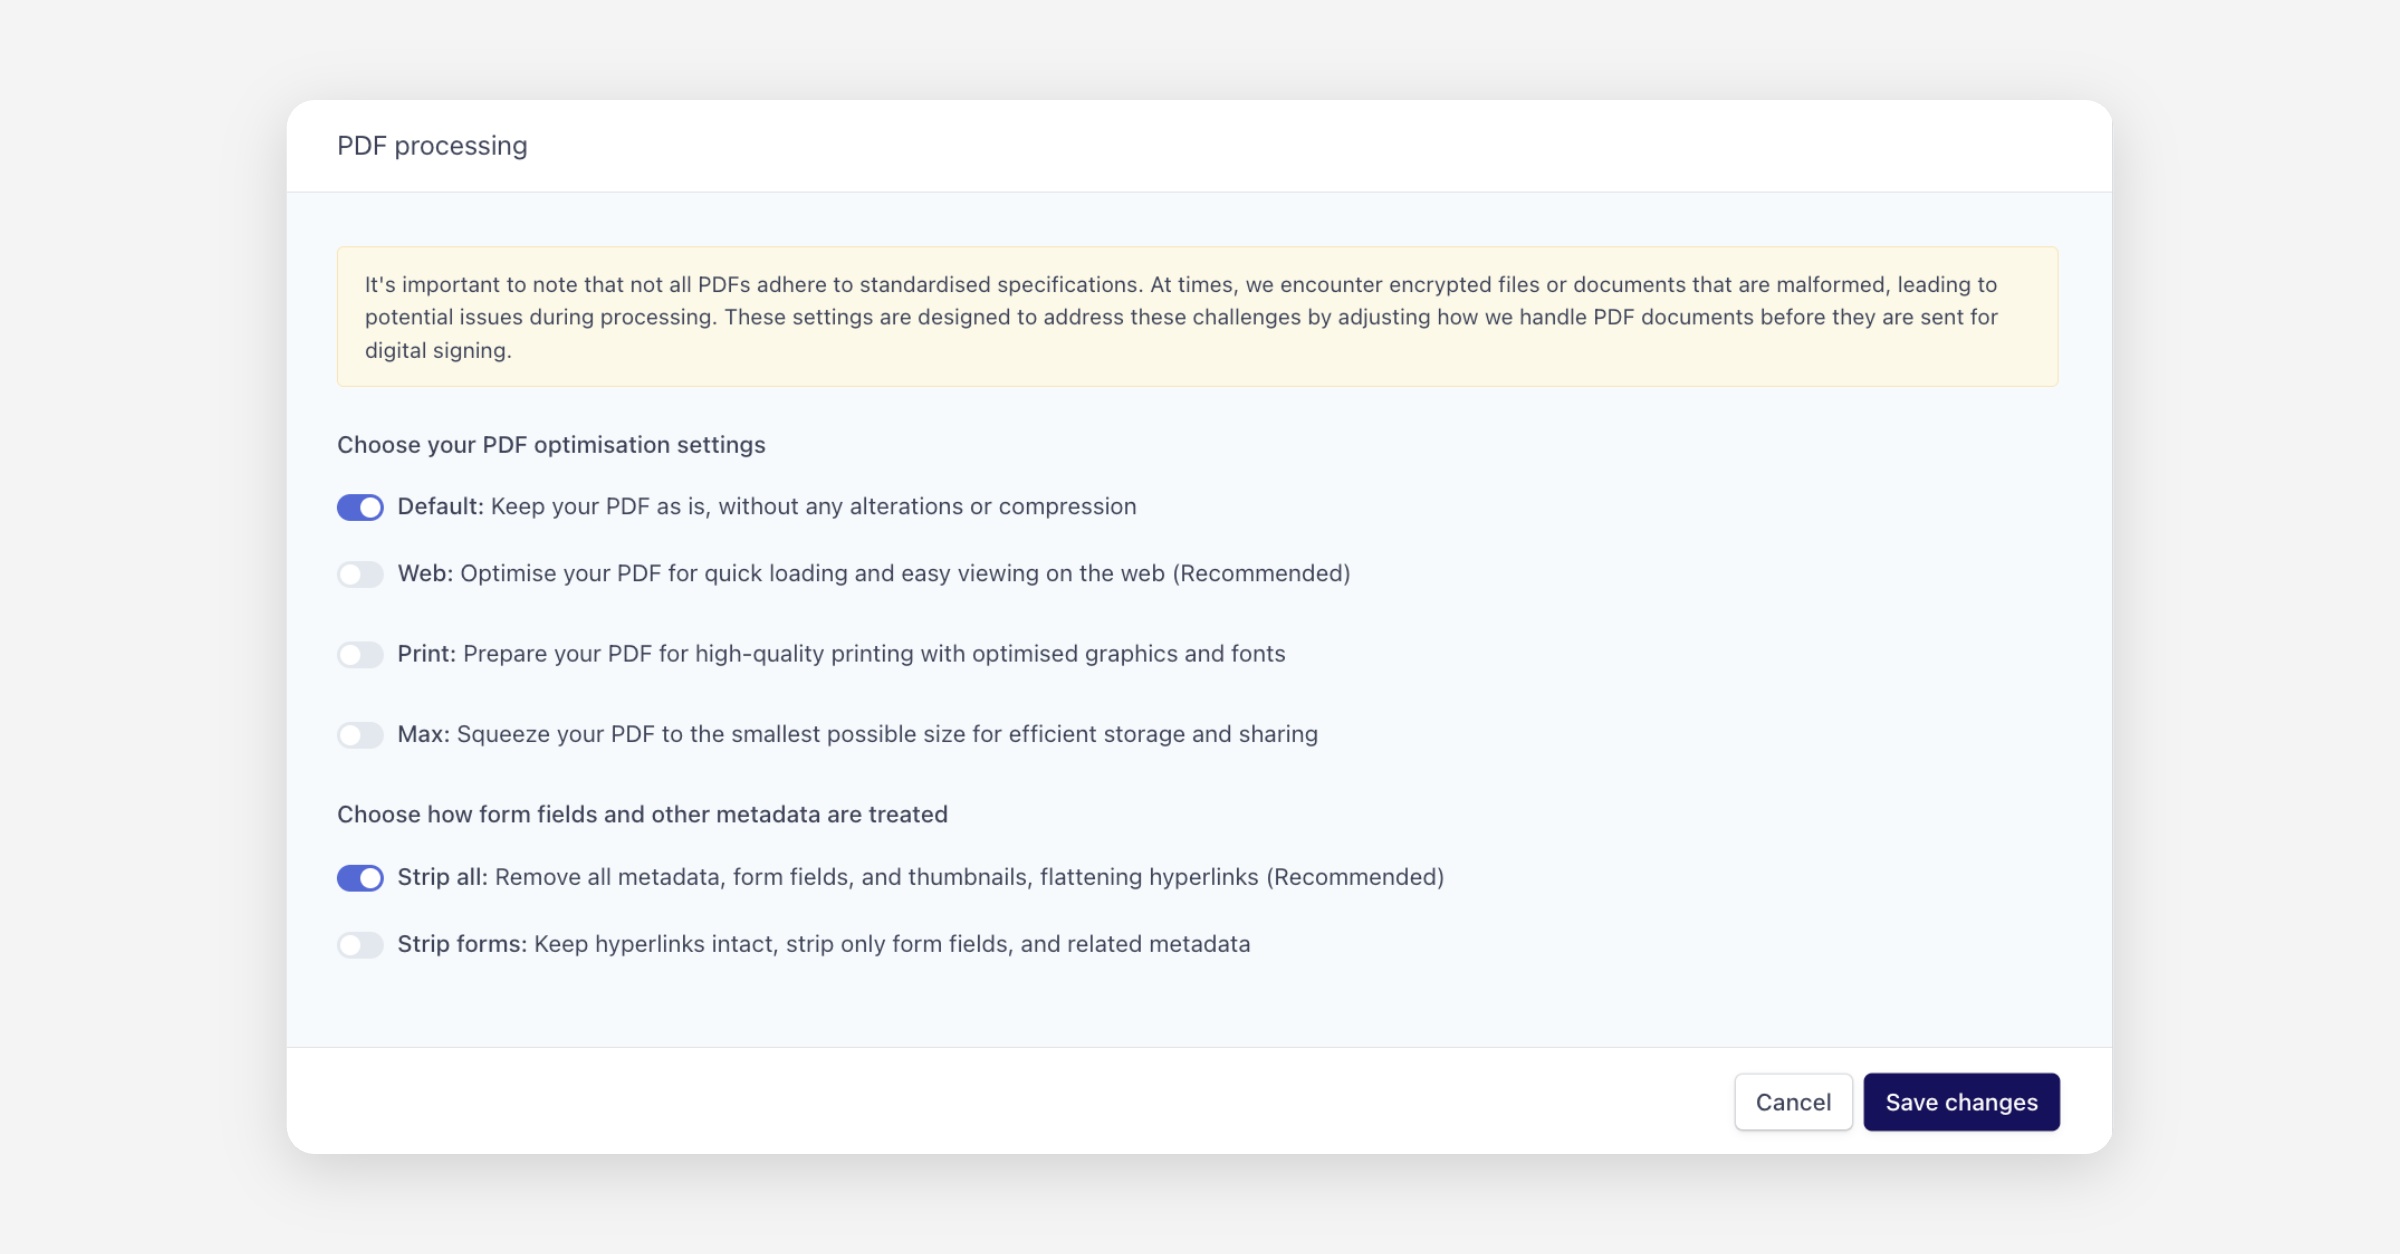Click the "Choose how form fields" section heading
The image size is (2400, 1254).
pyautogui.click(x=642, y=815)
